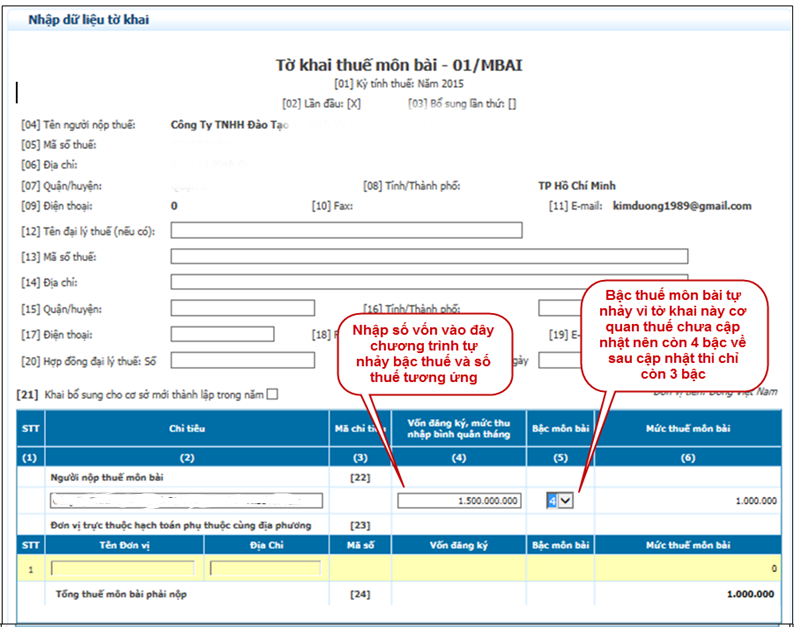This screenshot has height=627, width=798.
Task: Click the 'Chỉ tiêu' column header
Action: tap(187, 428)
